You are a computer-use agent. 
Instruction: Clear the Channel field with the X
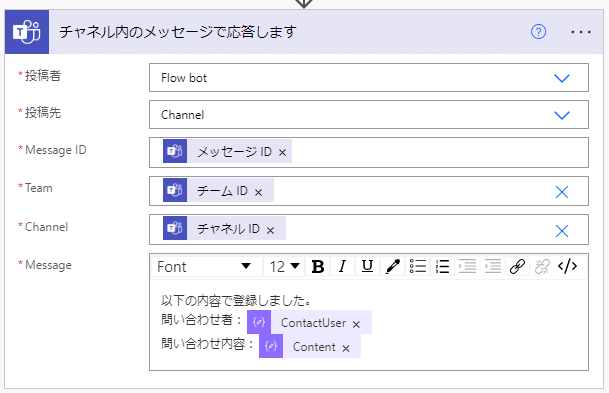pos(562,231)
